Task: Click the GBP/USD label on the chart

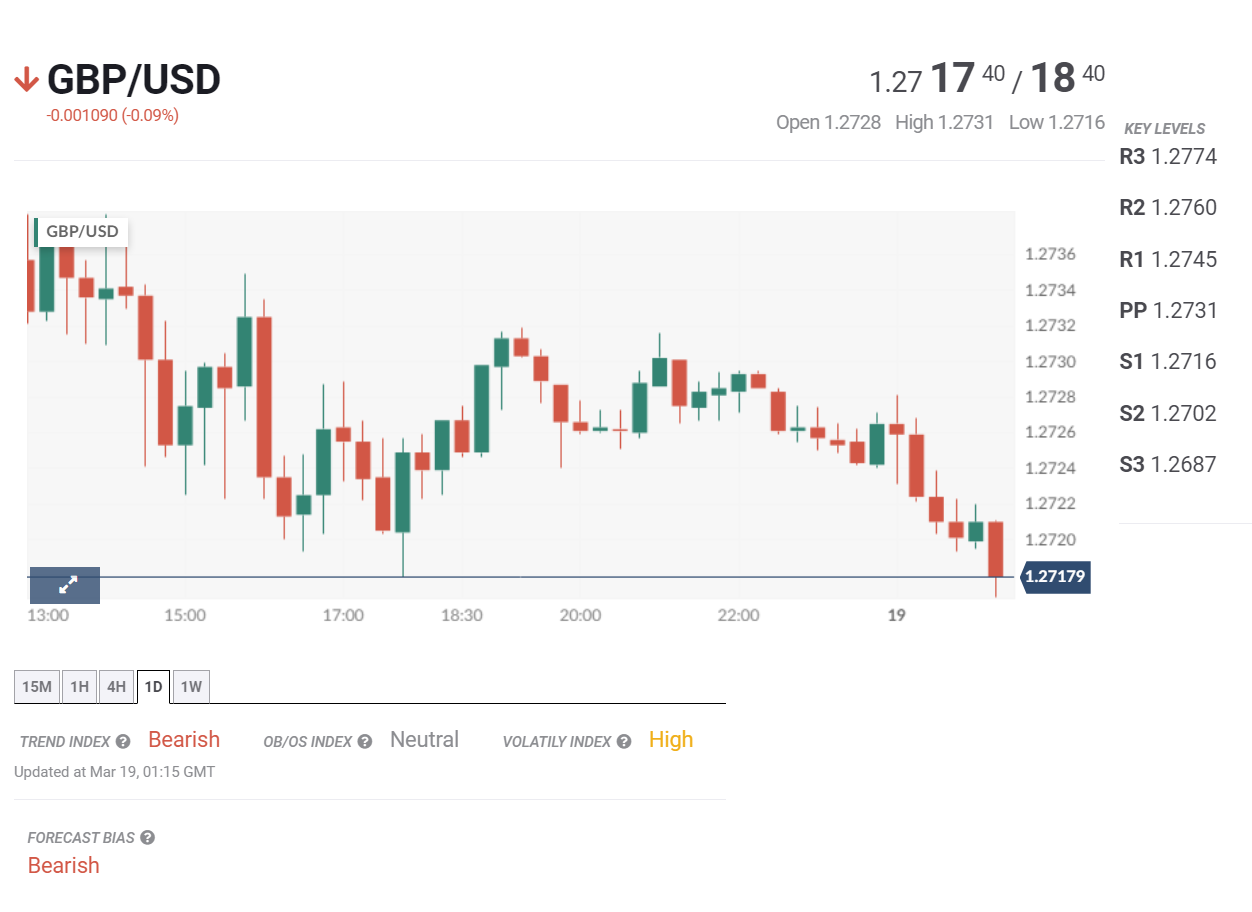Action: 81,231
